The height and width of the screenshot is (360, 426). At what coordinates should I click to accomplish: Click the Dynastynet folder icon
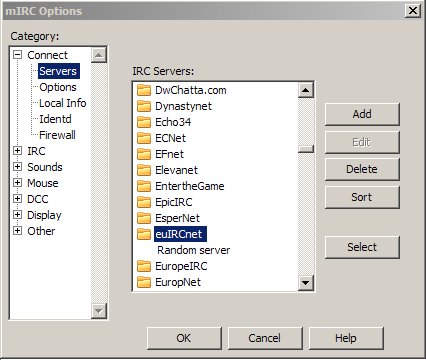pyautogui.click(x=144, y=106)
